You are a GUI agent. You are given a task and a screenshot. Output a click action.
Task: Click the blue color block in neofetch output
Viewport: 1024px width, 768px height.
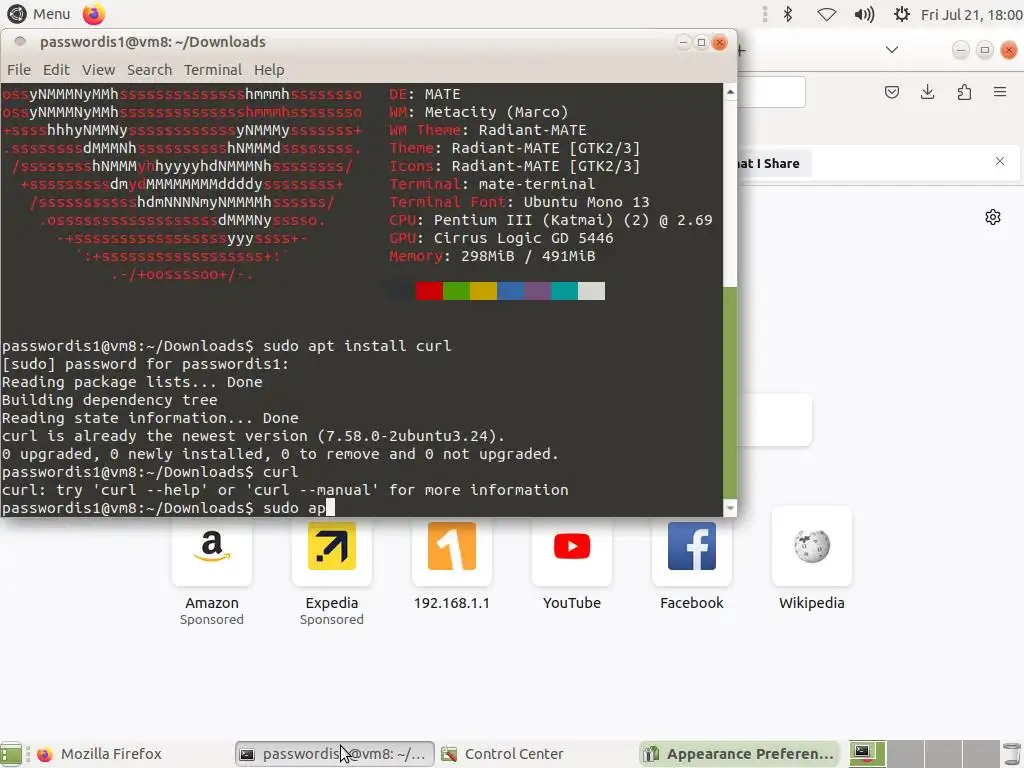pos(511,291)
